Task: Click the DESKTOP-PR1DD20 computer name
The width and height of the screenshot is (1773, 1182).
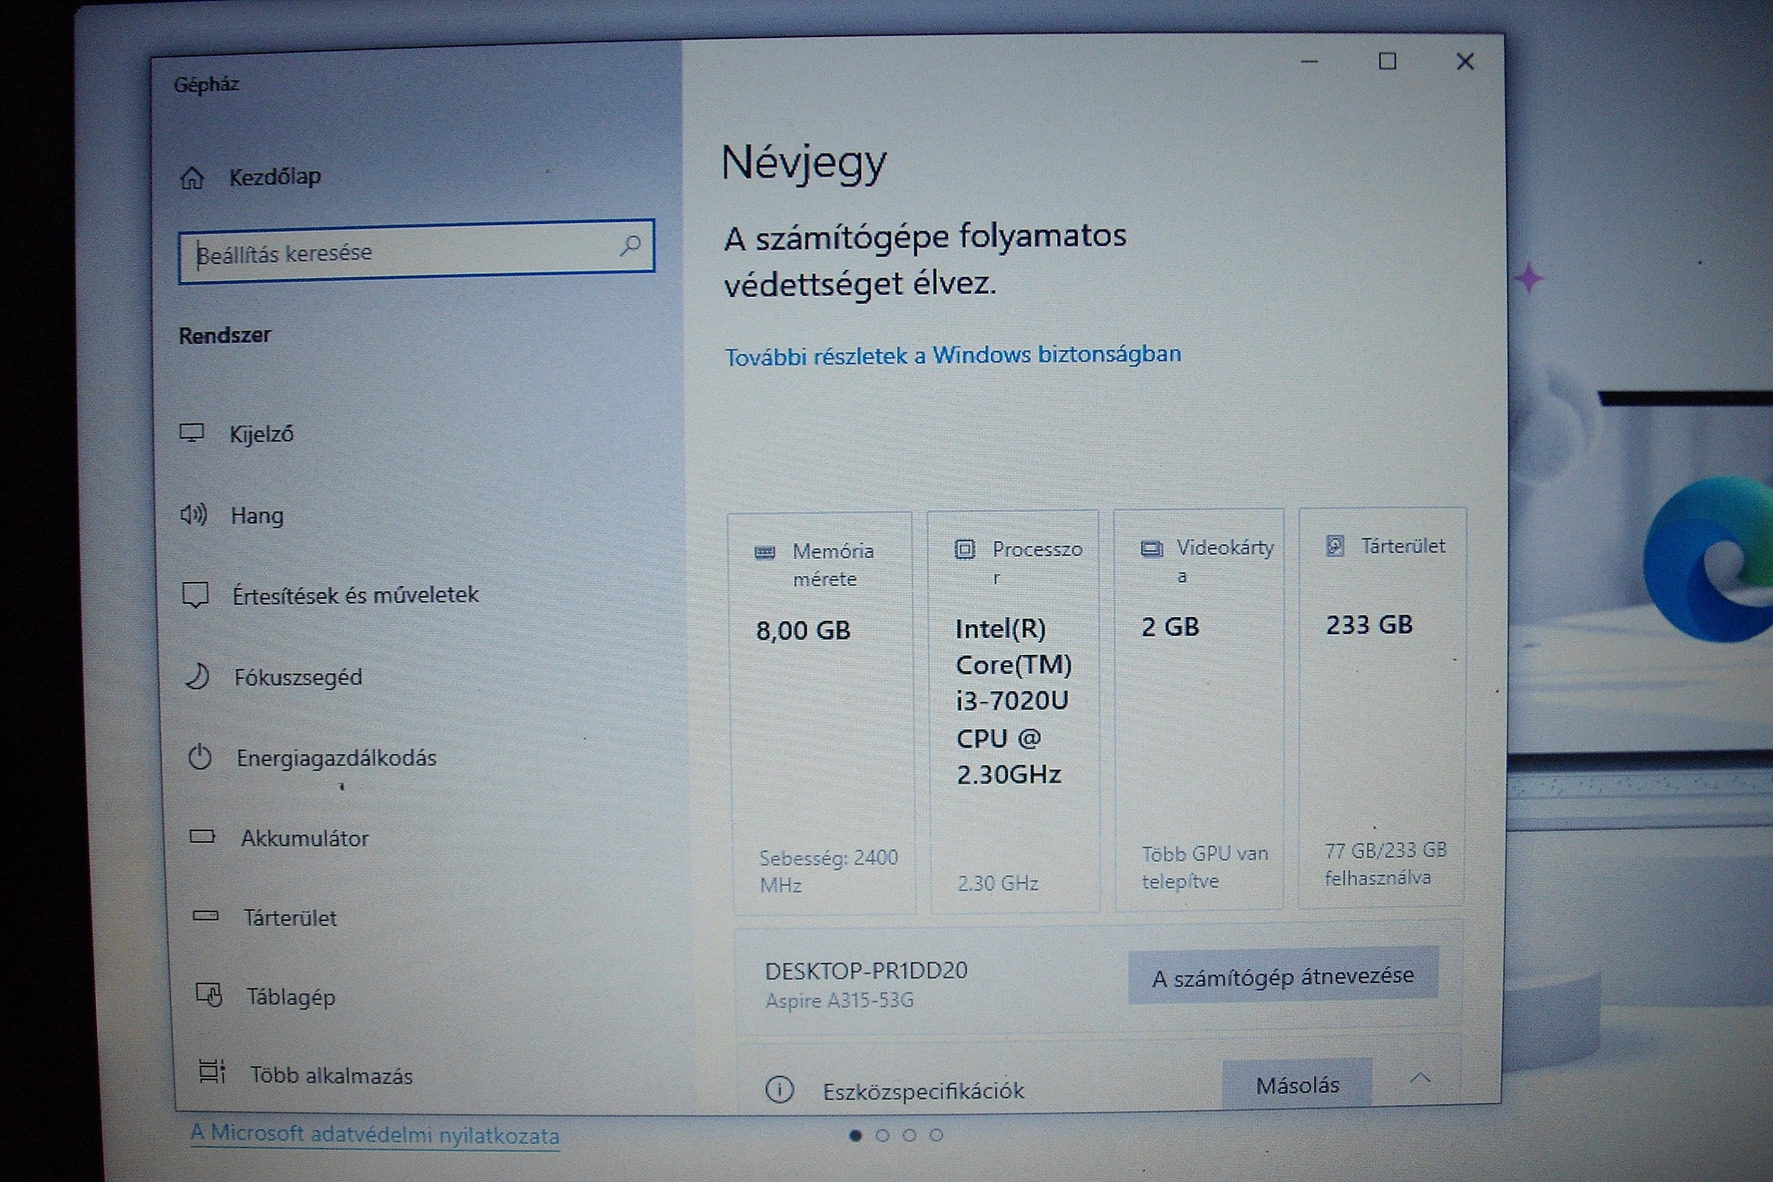Action: (866, 970)
